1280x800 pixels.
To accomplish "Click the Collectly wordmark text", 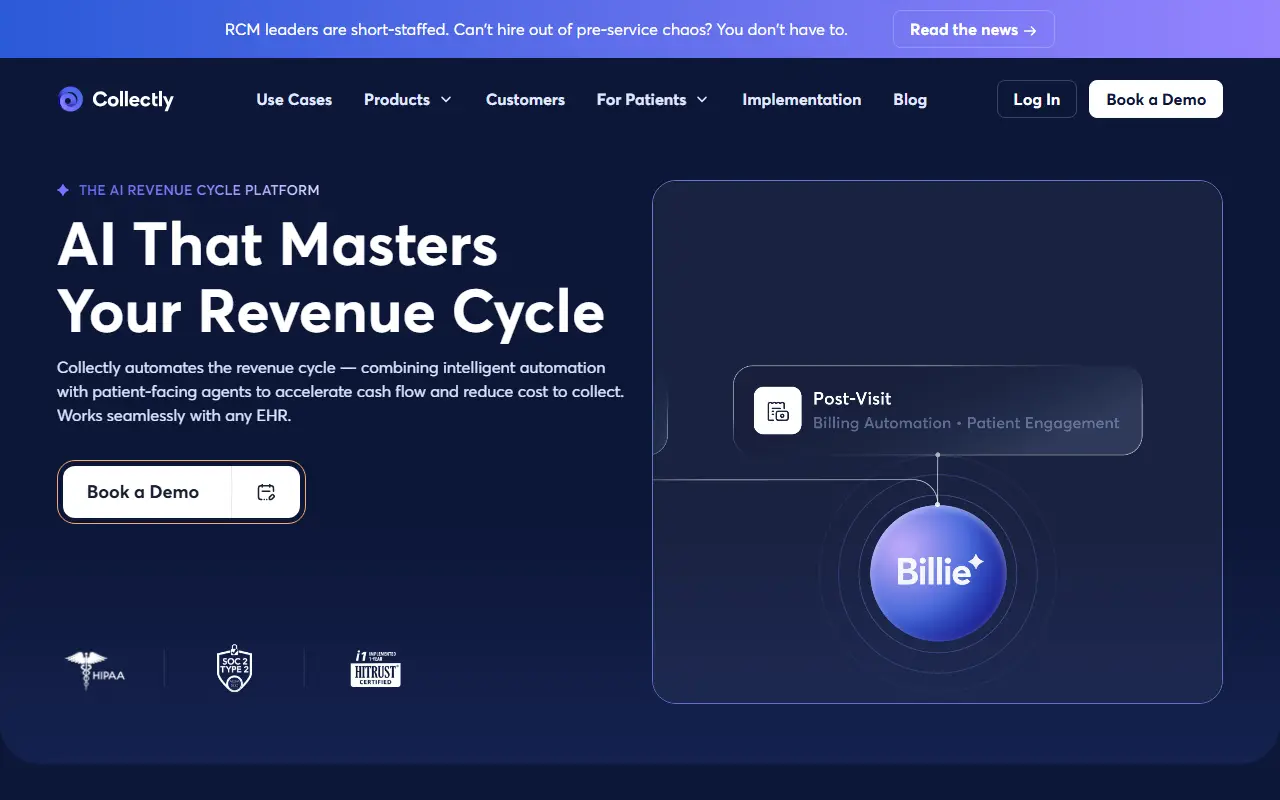I will click(x=133, y=100).
